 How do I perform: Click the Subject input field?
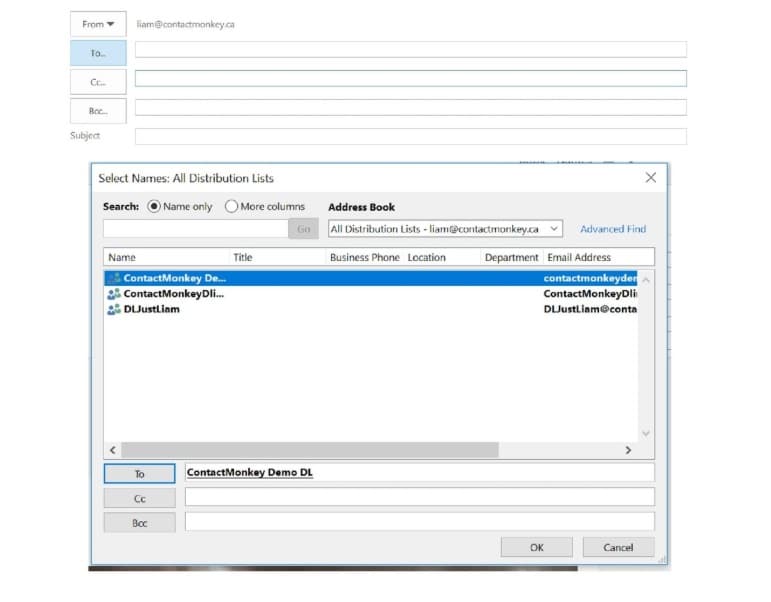411,137
